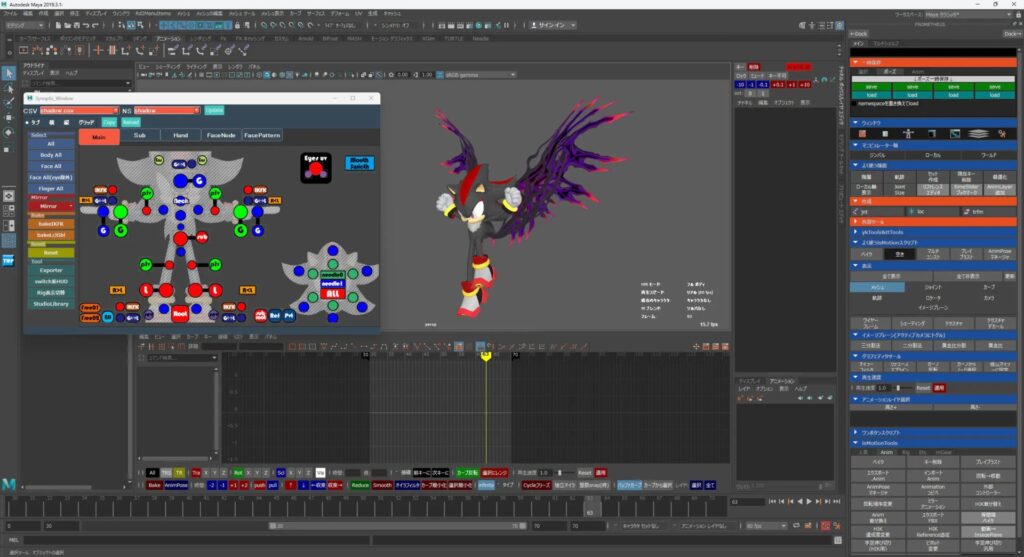This screenshot has height=557, width=1024.
Task: Switch to the Hand tab in picker
Action: [x=180, y=135]
